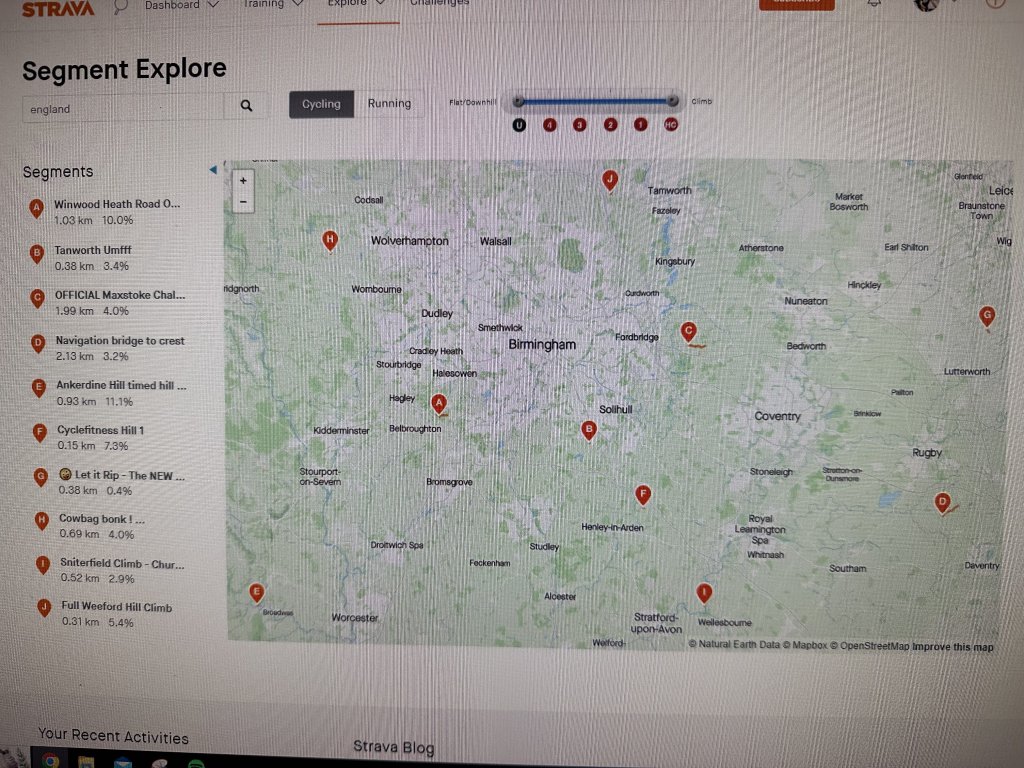Click the location search field containing england
Screen dimensions: 1024x768
123,108
